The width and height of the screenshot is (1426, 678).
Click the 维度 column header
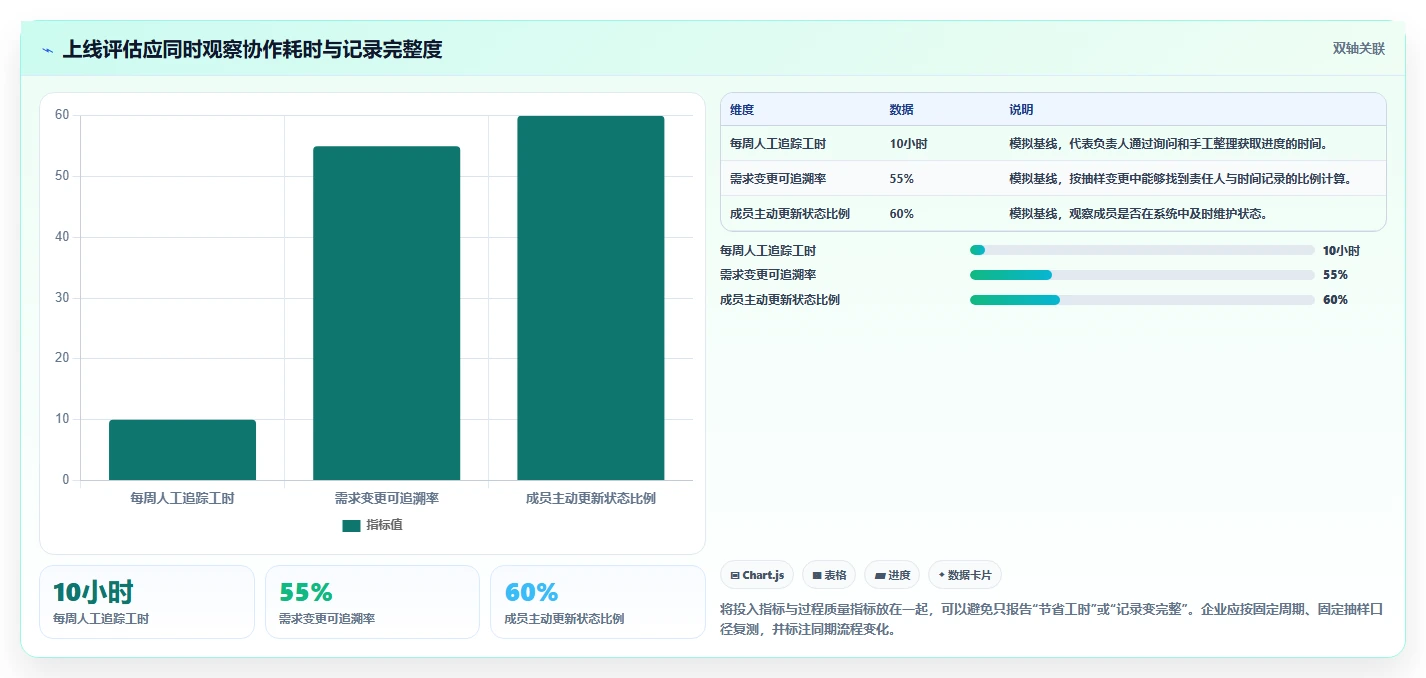[x=742, y=110]
